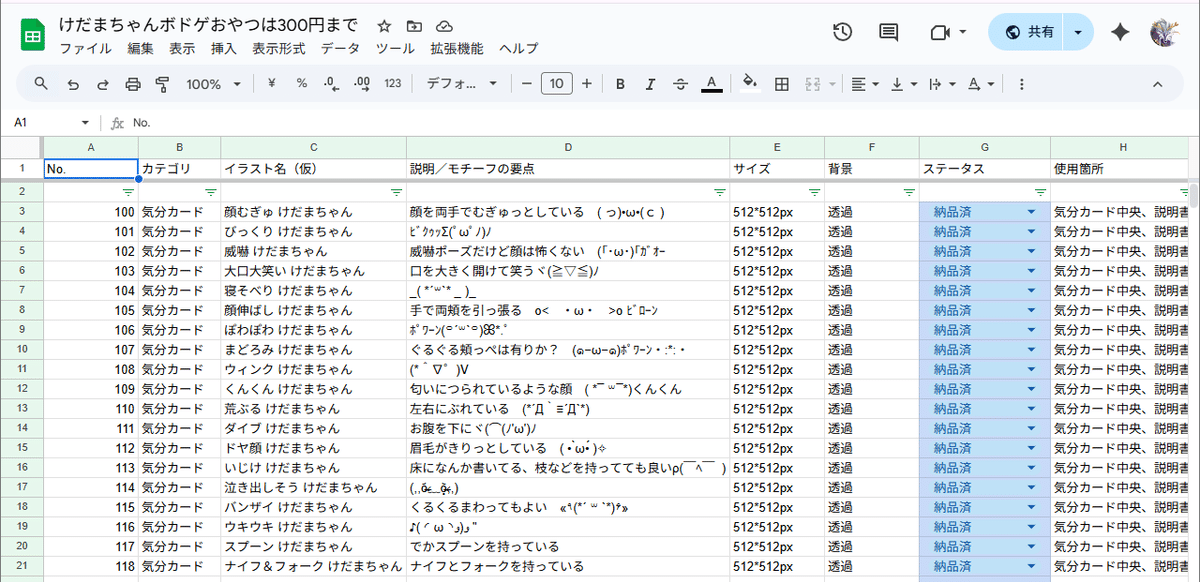Open the ヘルプ menu

tap(518, 48)
